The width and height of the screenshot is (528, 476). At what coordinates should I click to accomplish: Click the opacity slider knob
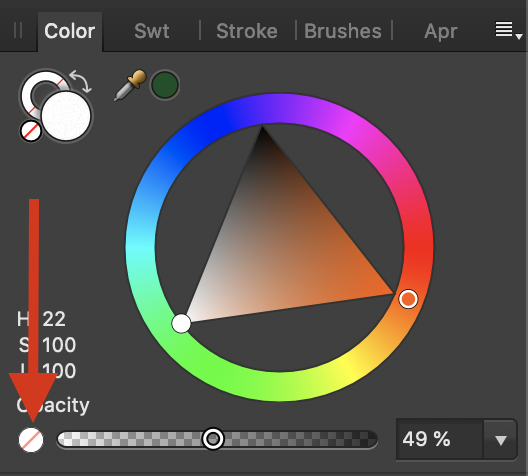213,439
